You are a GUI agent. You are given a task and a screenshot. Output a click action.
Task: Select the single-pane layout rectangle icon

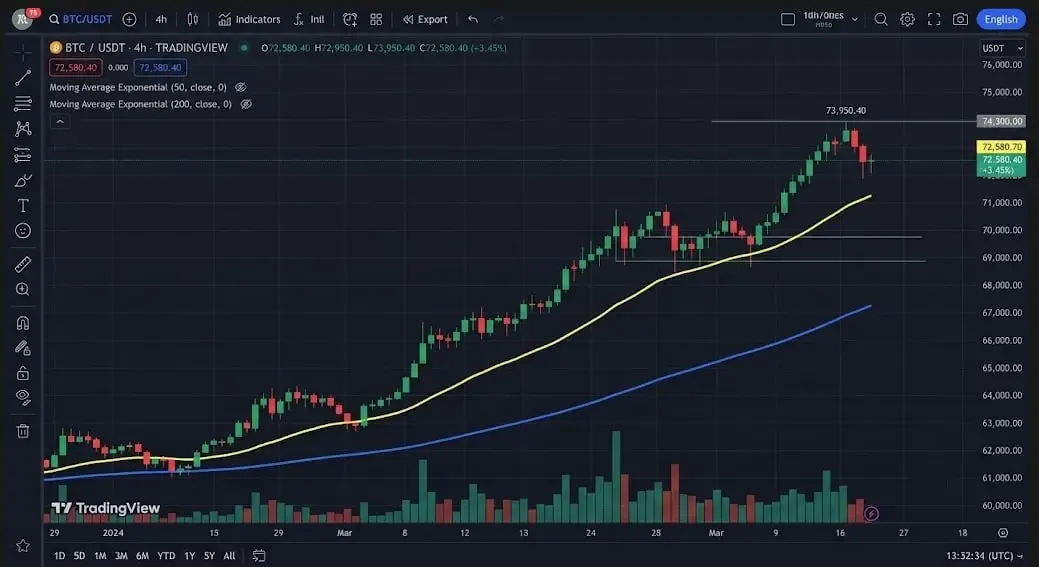click(788, 19)
